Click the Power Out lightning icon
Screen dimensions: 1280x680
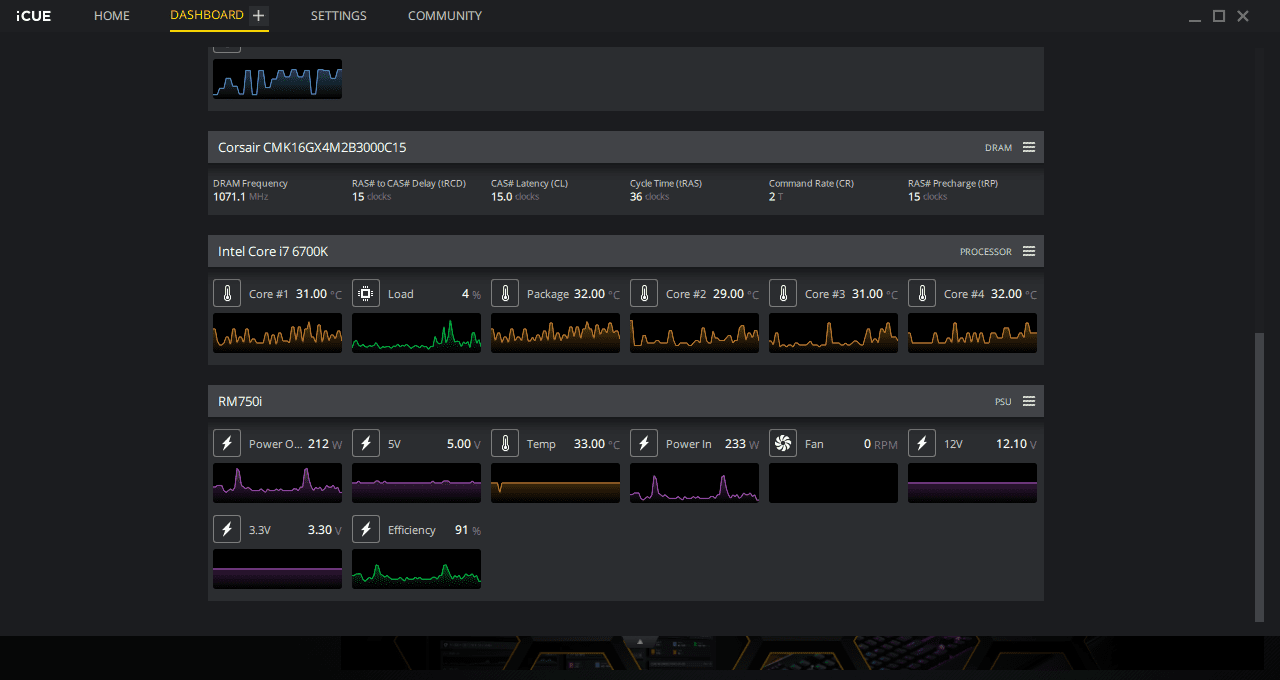227,444
